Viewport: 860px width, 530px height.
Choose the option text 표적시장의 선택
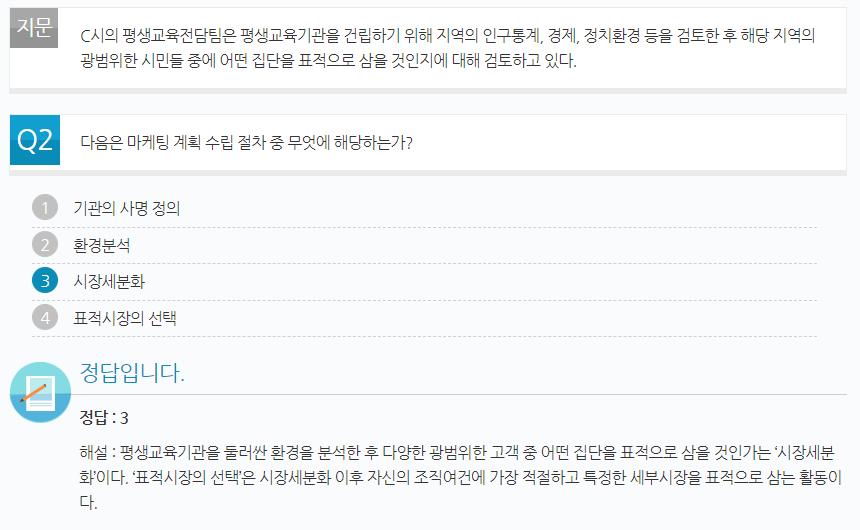coord(125,318)
